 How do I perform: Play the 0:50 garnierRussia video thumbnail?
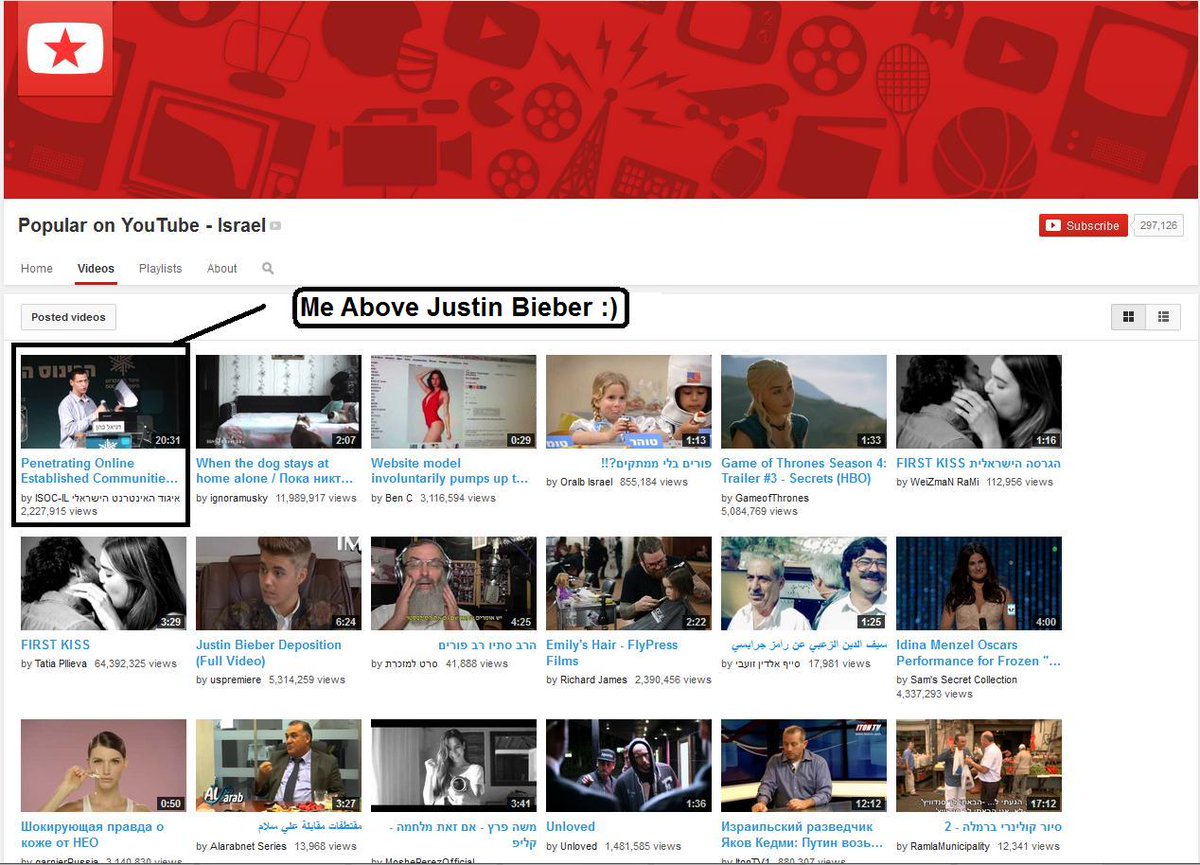pyautogui.click(x=104, y=765)
